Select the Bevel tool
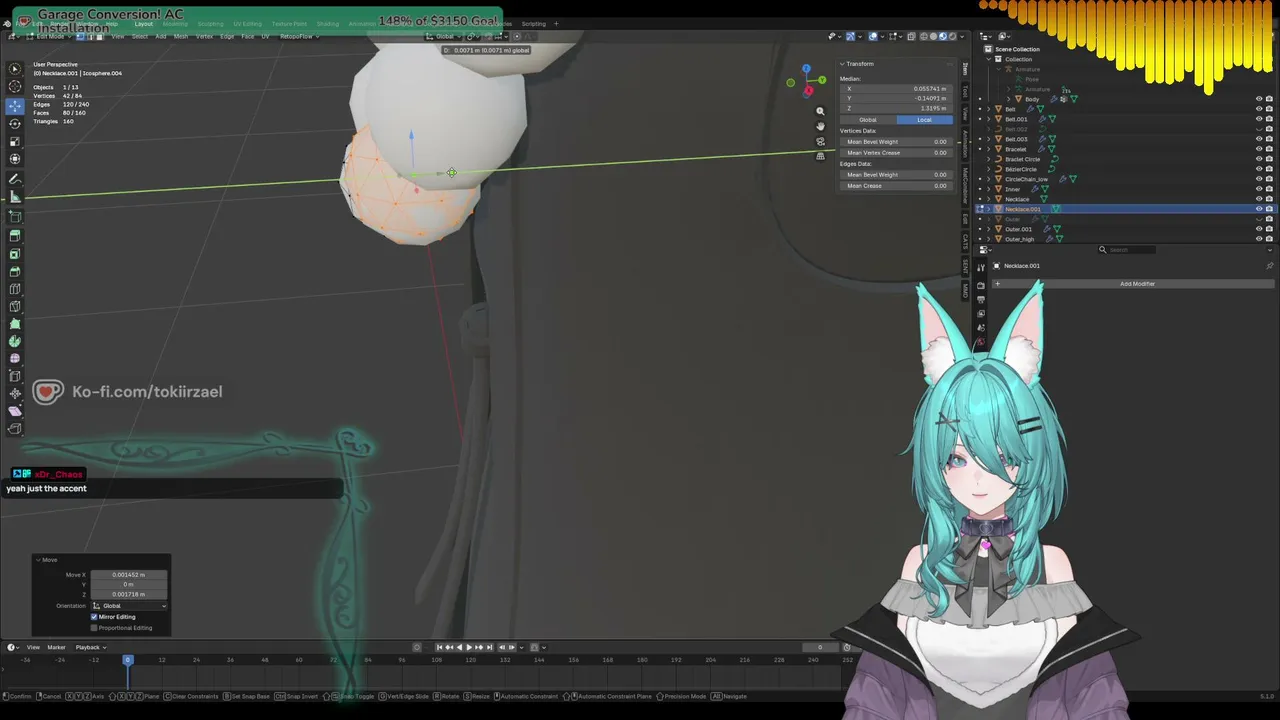 pyautogui.click(x=15, y=271)
